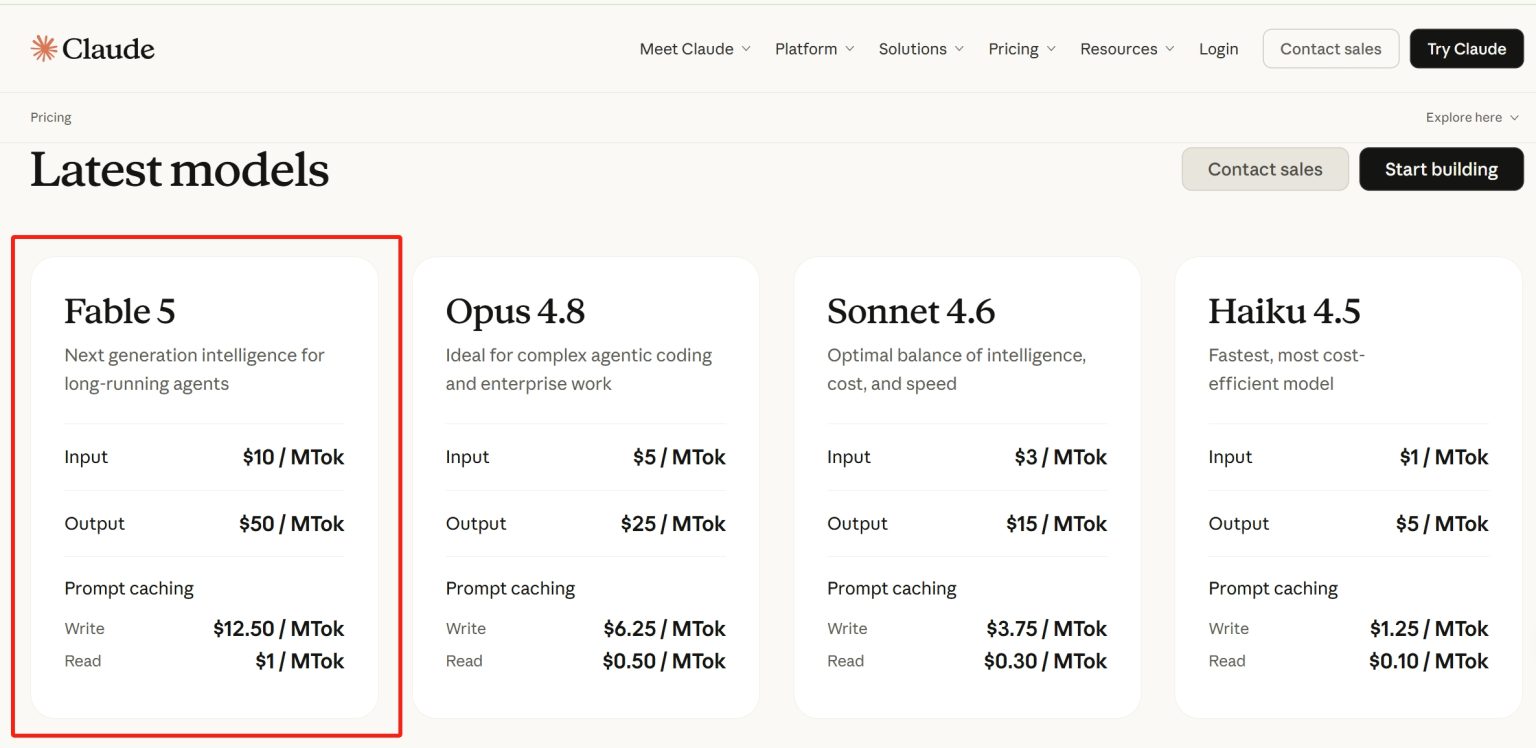Click Sonnet 4.6 output price $15 / MTok
The width and height of the screenshot is (1536, 748).
[x=1056, y=524]
